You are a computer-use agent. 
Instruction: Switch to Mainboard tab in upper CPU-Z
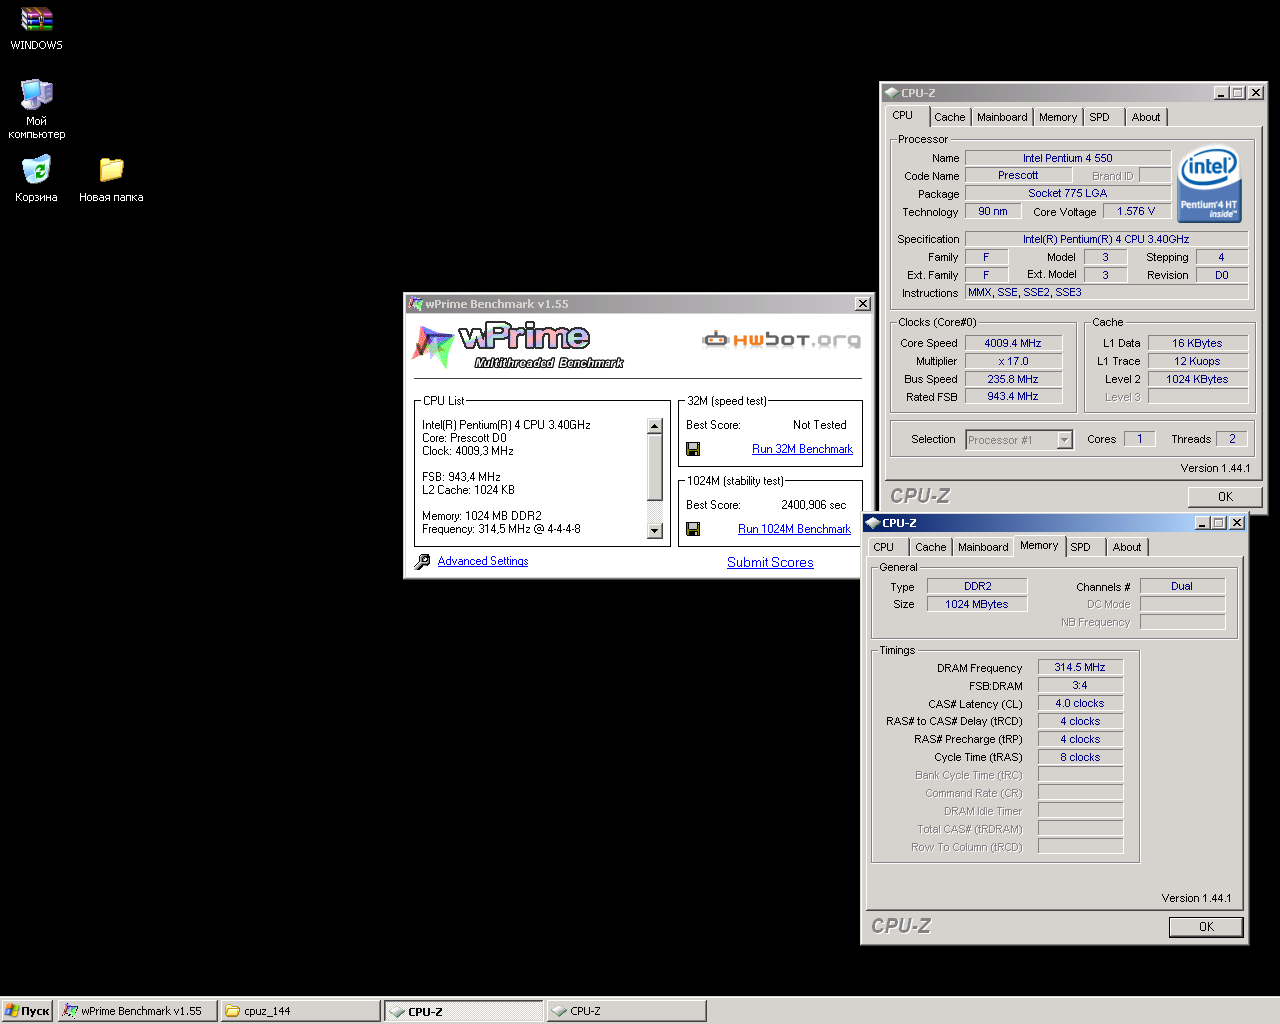[1002, 117]
